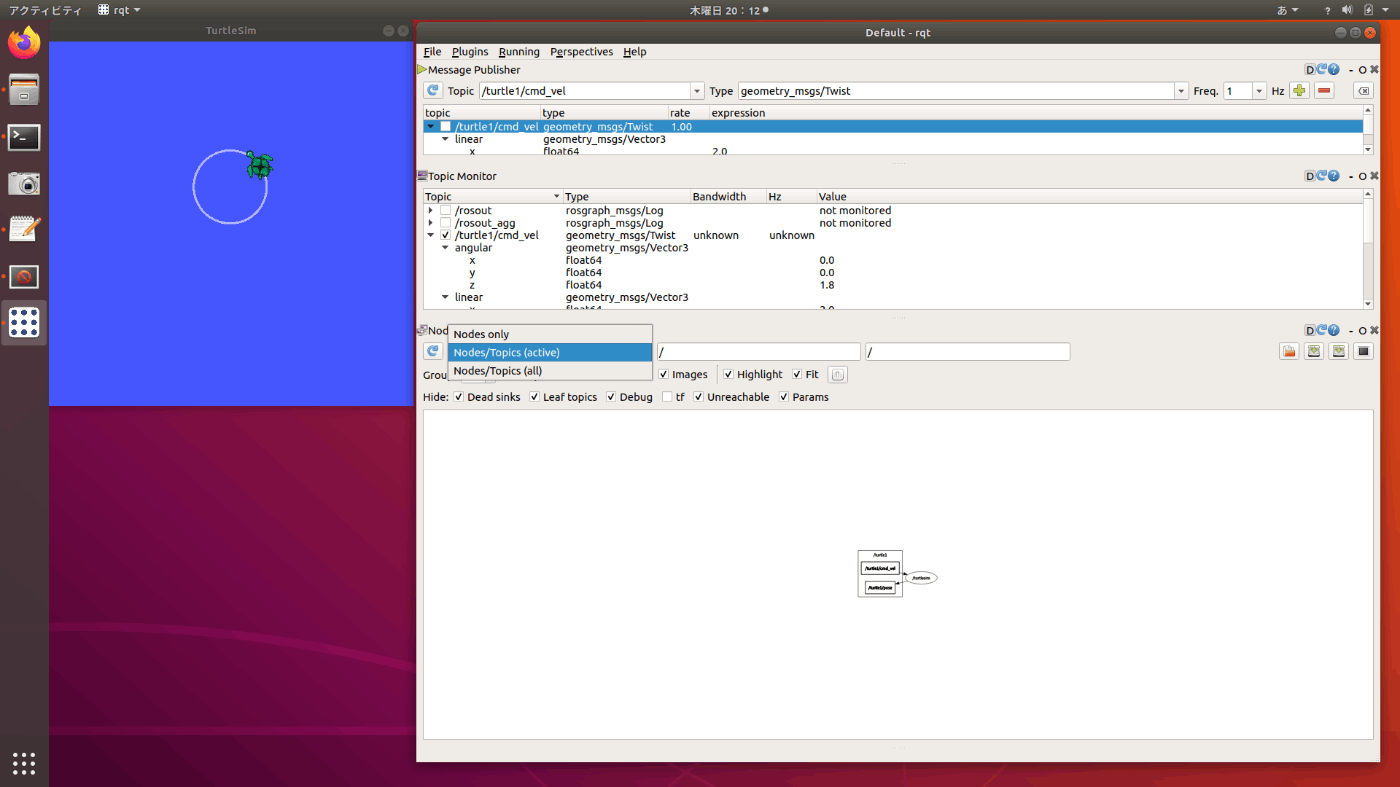1400x787 pixels.
Task: Collapse linear node in Message Publisher
Action: [x=446, y=139]
